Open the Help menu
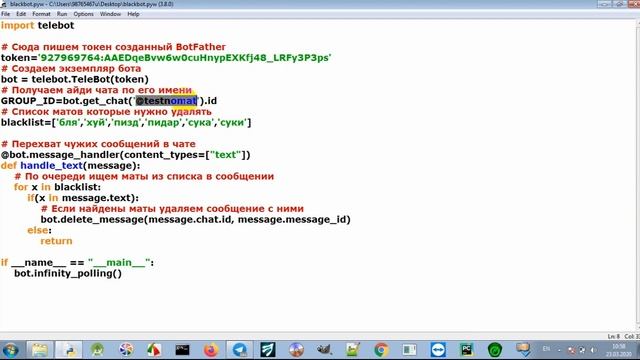The height and width of the screenshot is (360, 640). pyautogui.click(x=133, y=14)
